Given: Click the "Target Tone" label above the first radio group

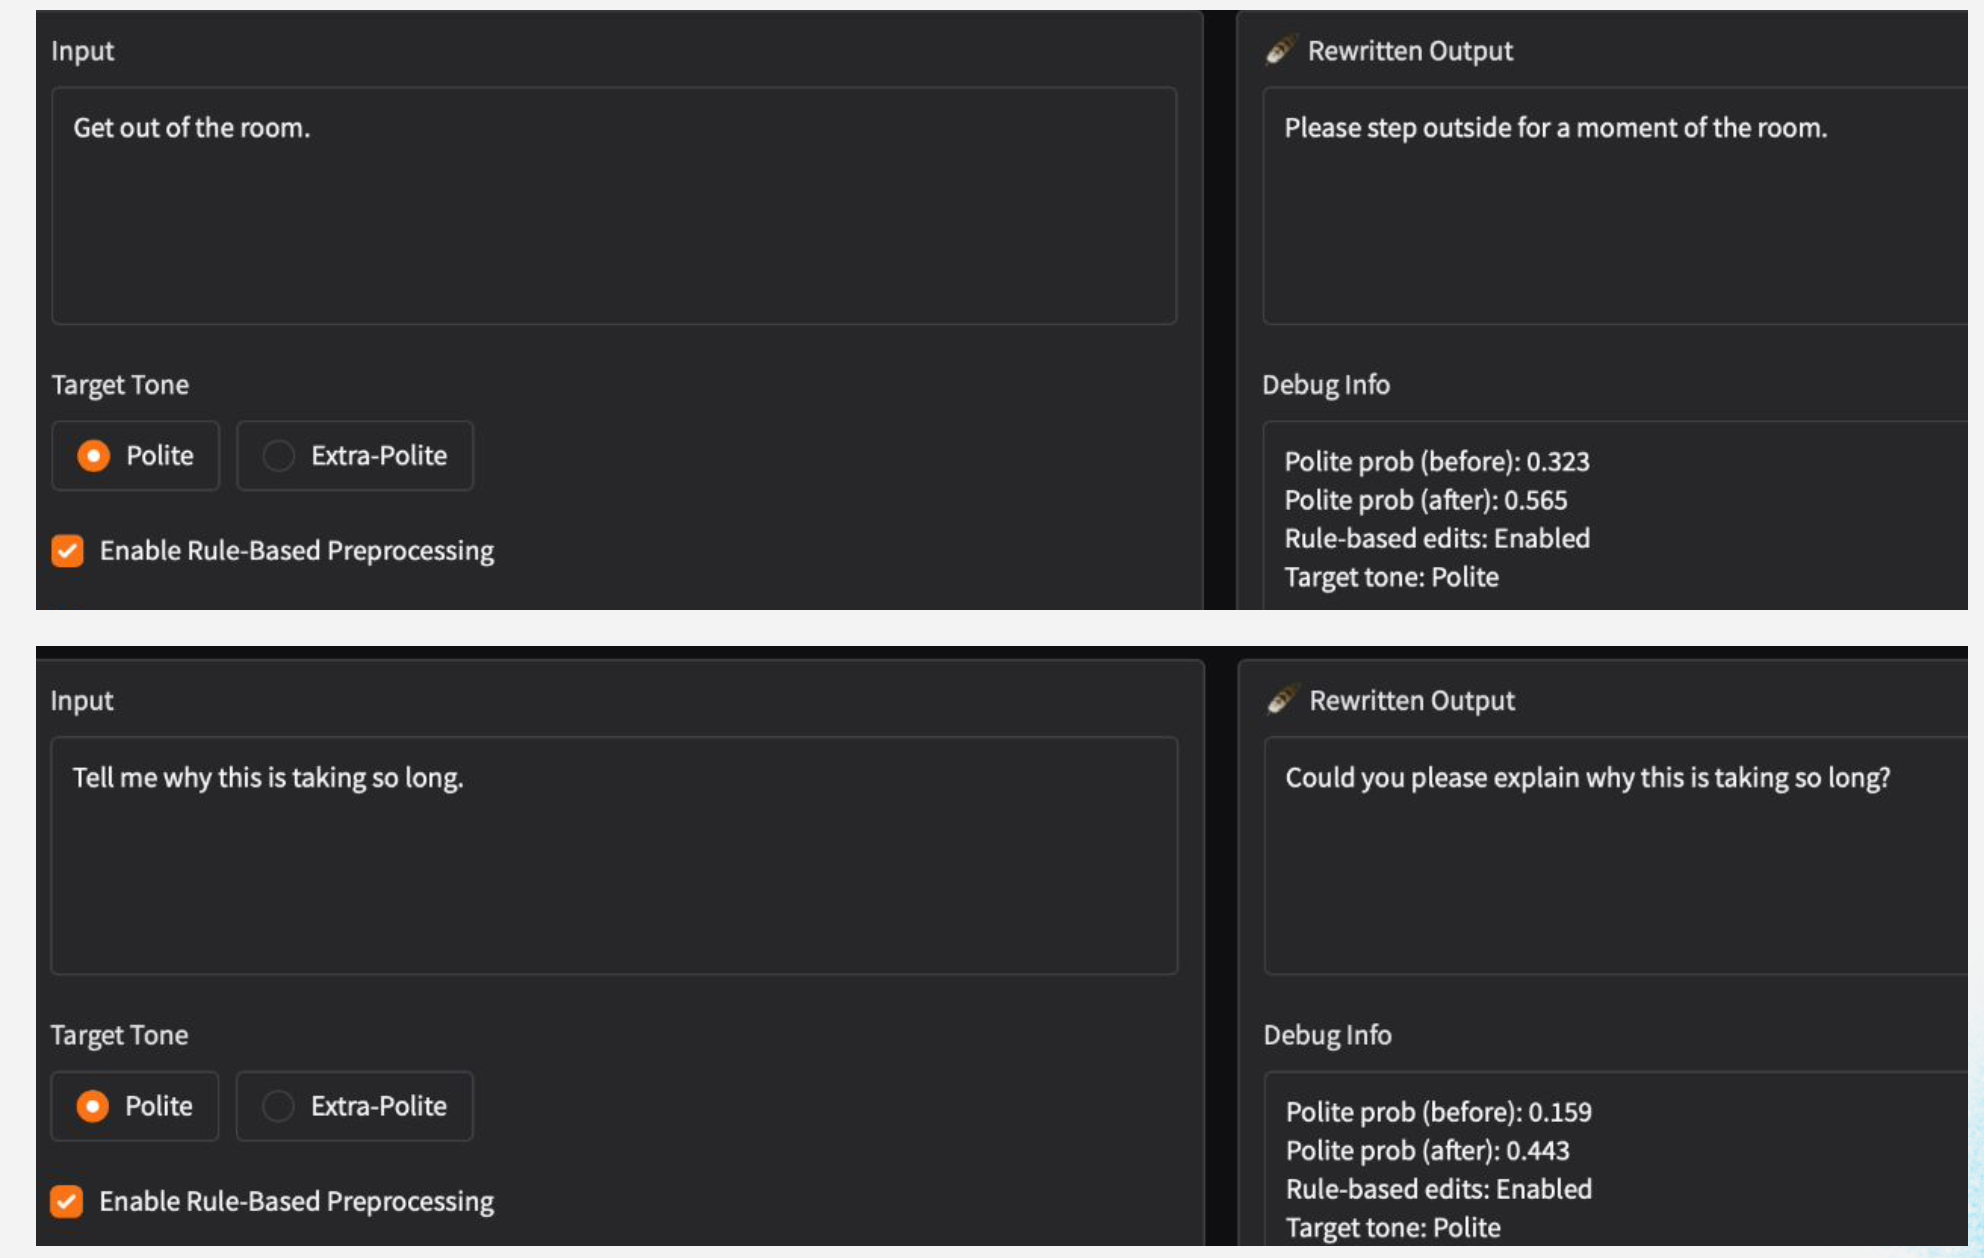Looking at the screenshot, I should [120, 385].
